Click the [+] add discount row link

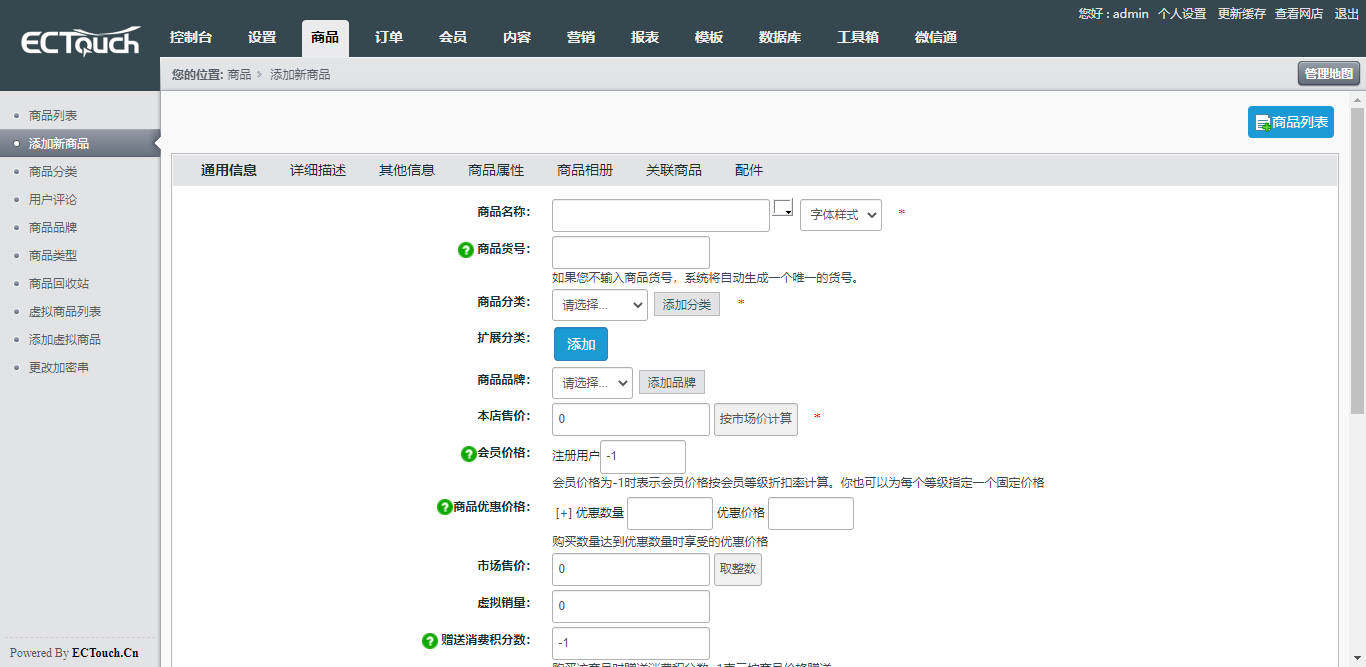564,513
